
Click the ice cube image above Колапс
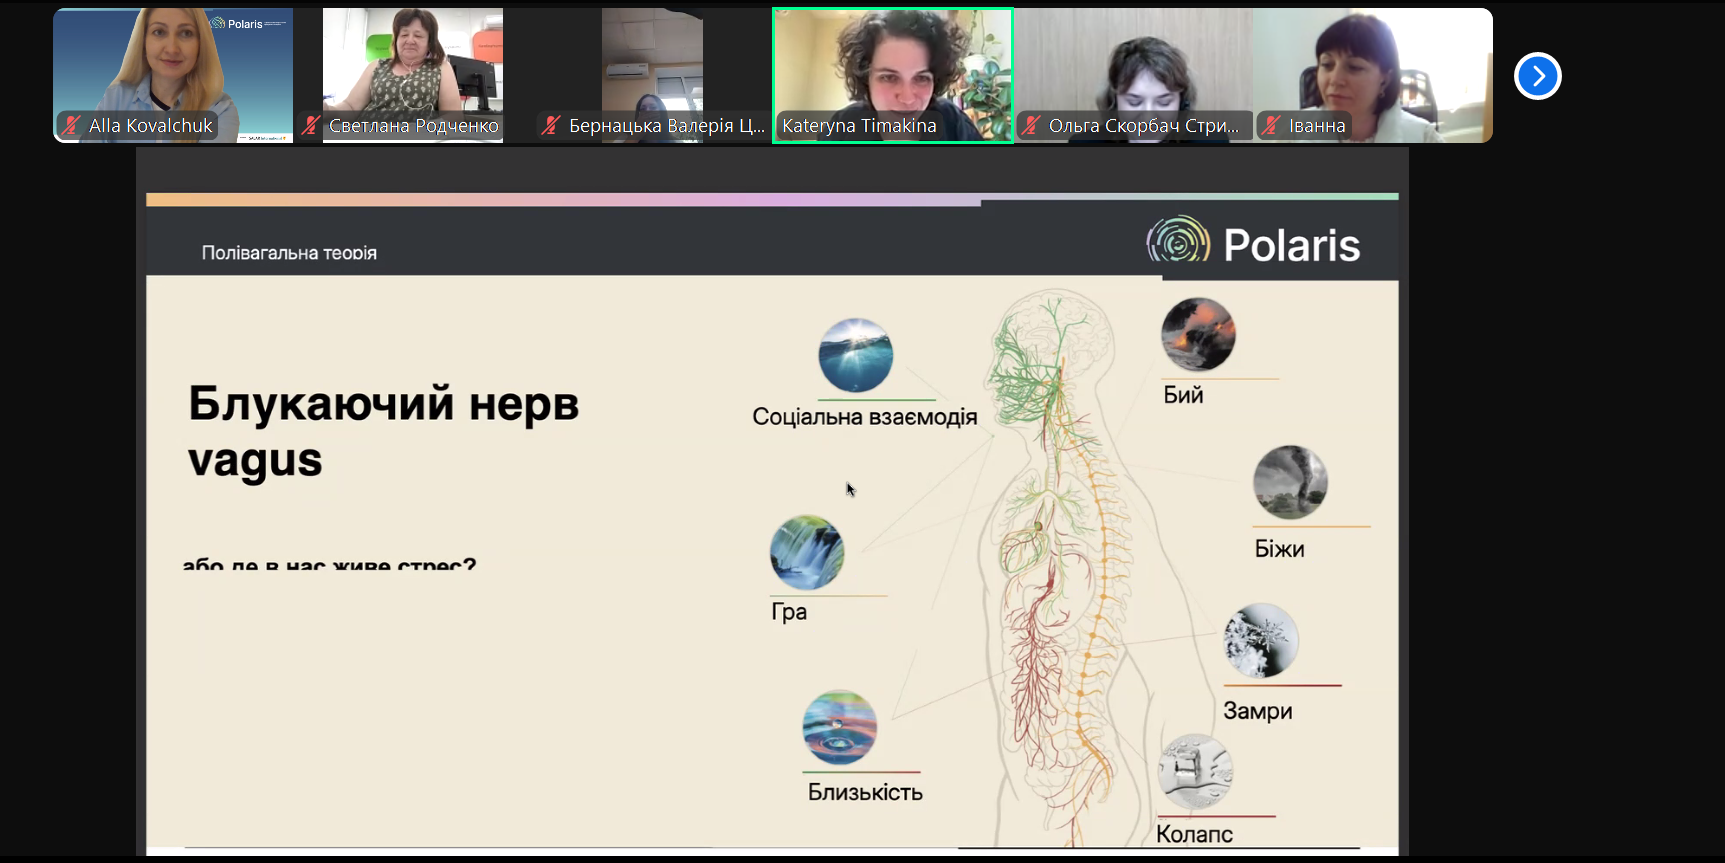tap(1195, 772)
